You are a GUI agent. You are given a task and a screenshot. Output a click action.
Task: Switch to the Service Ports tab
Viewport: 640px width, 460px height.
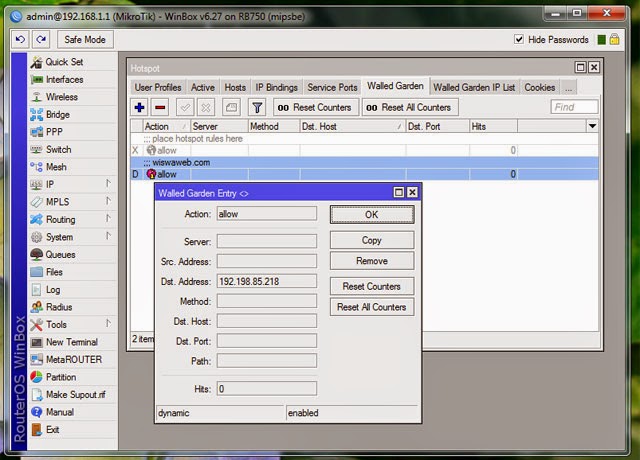point(332,88)
